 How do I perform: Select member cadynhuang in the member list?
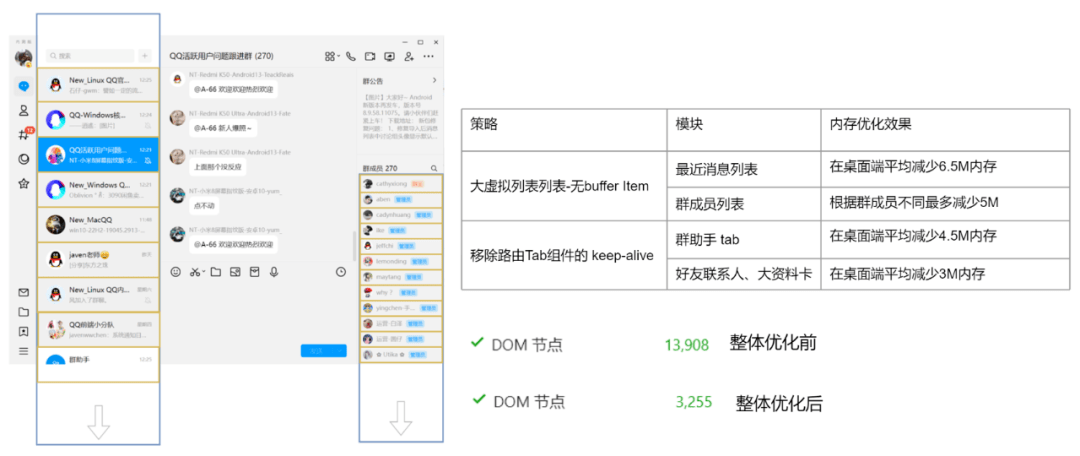[x=401, y=215]
